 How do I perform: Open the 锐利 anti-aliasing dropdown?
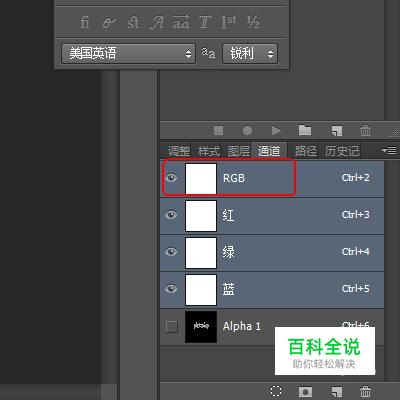point(250,53)
